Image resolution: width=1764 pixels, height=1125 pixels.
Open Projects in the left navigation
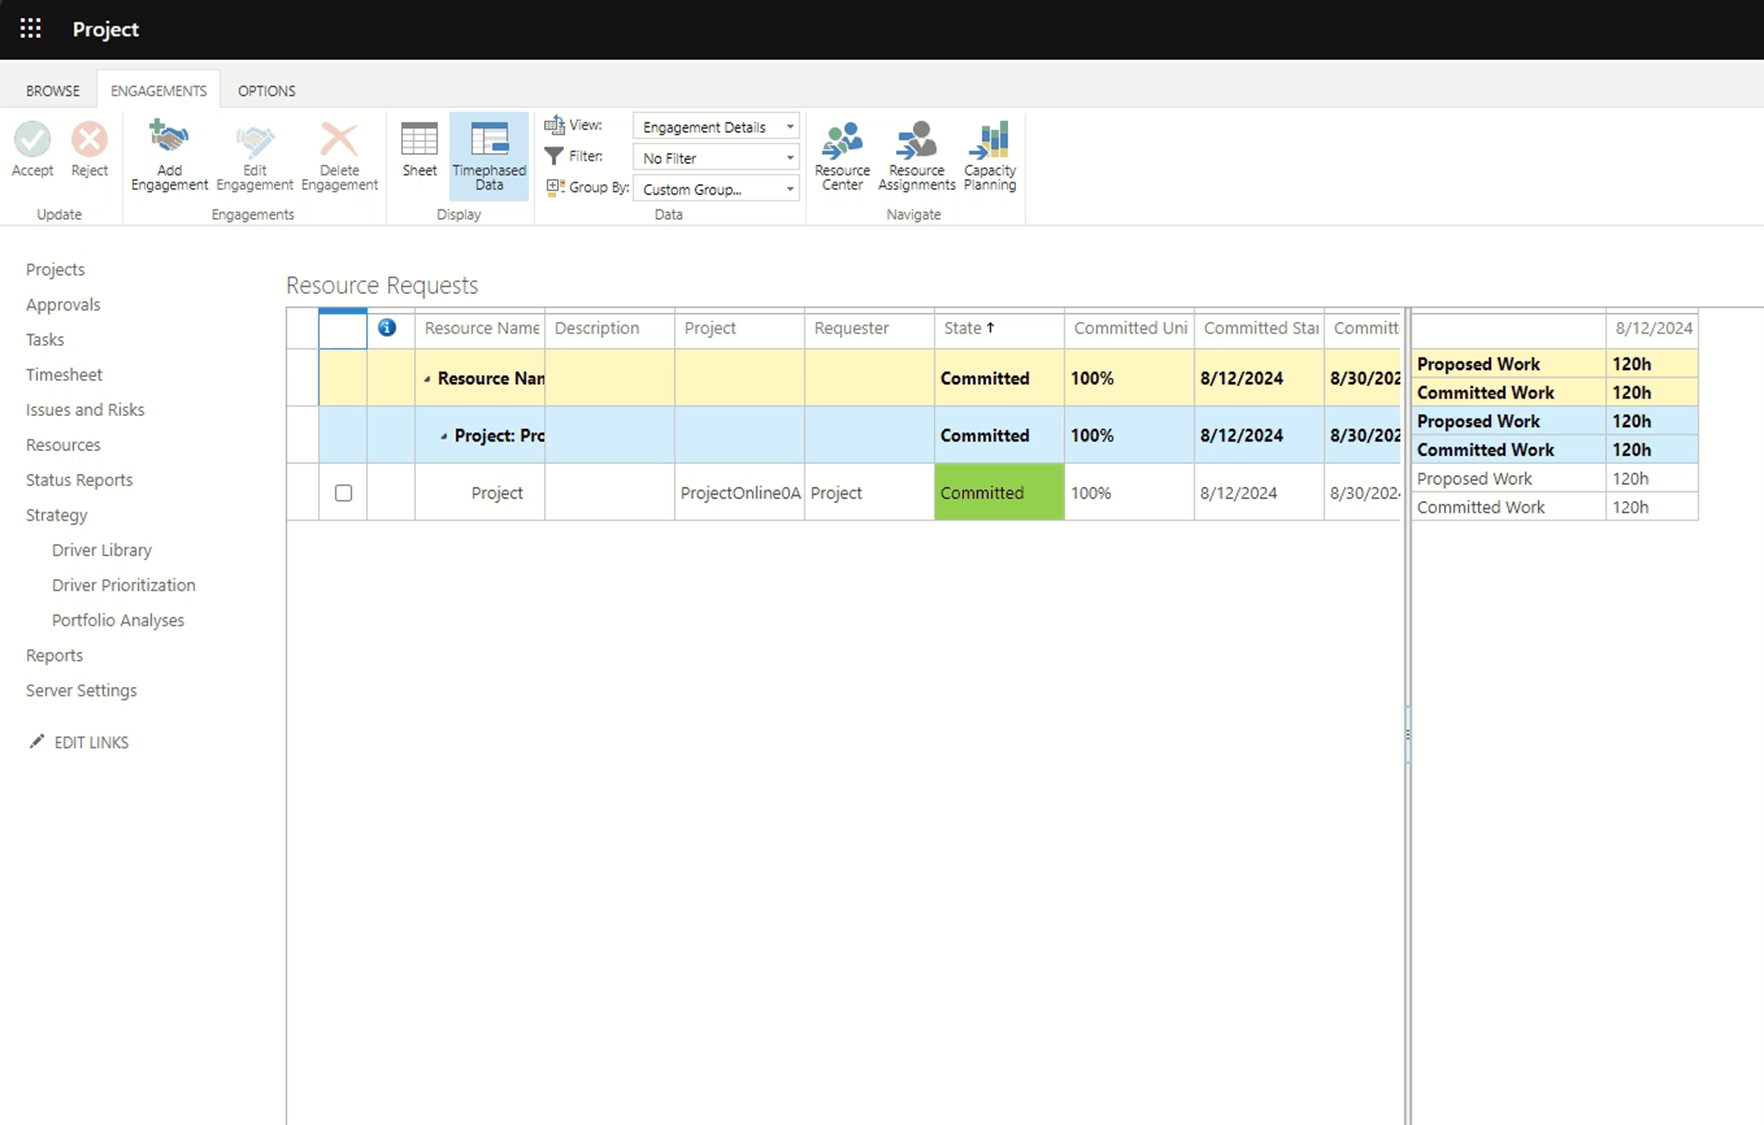click(55, 269)
